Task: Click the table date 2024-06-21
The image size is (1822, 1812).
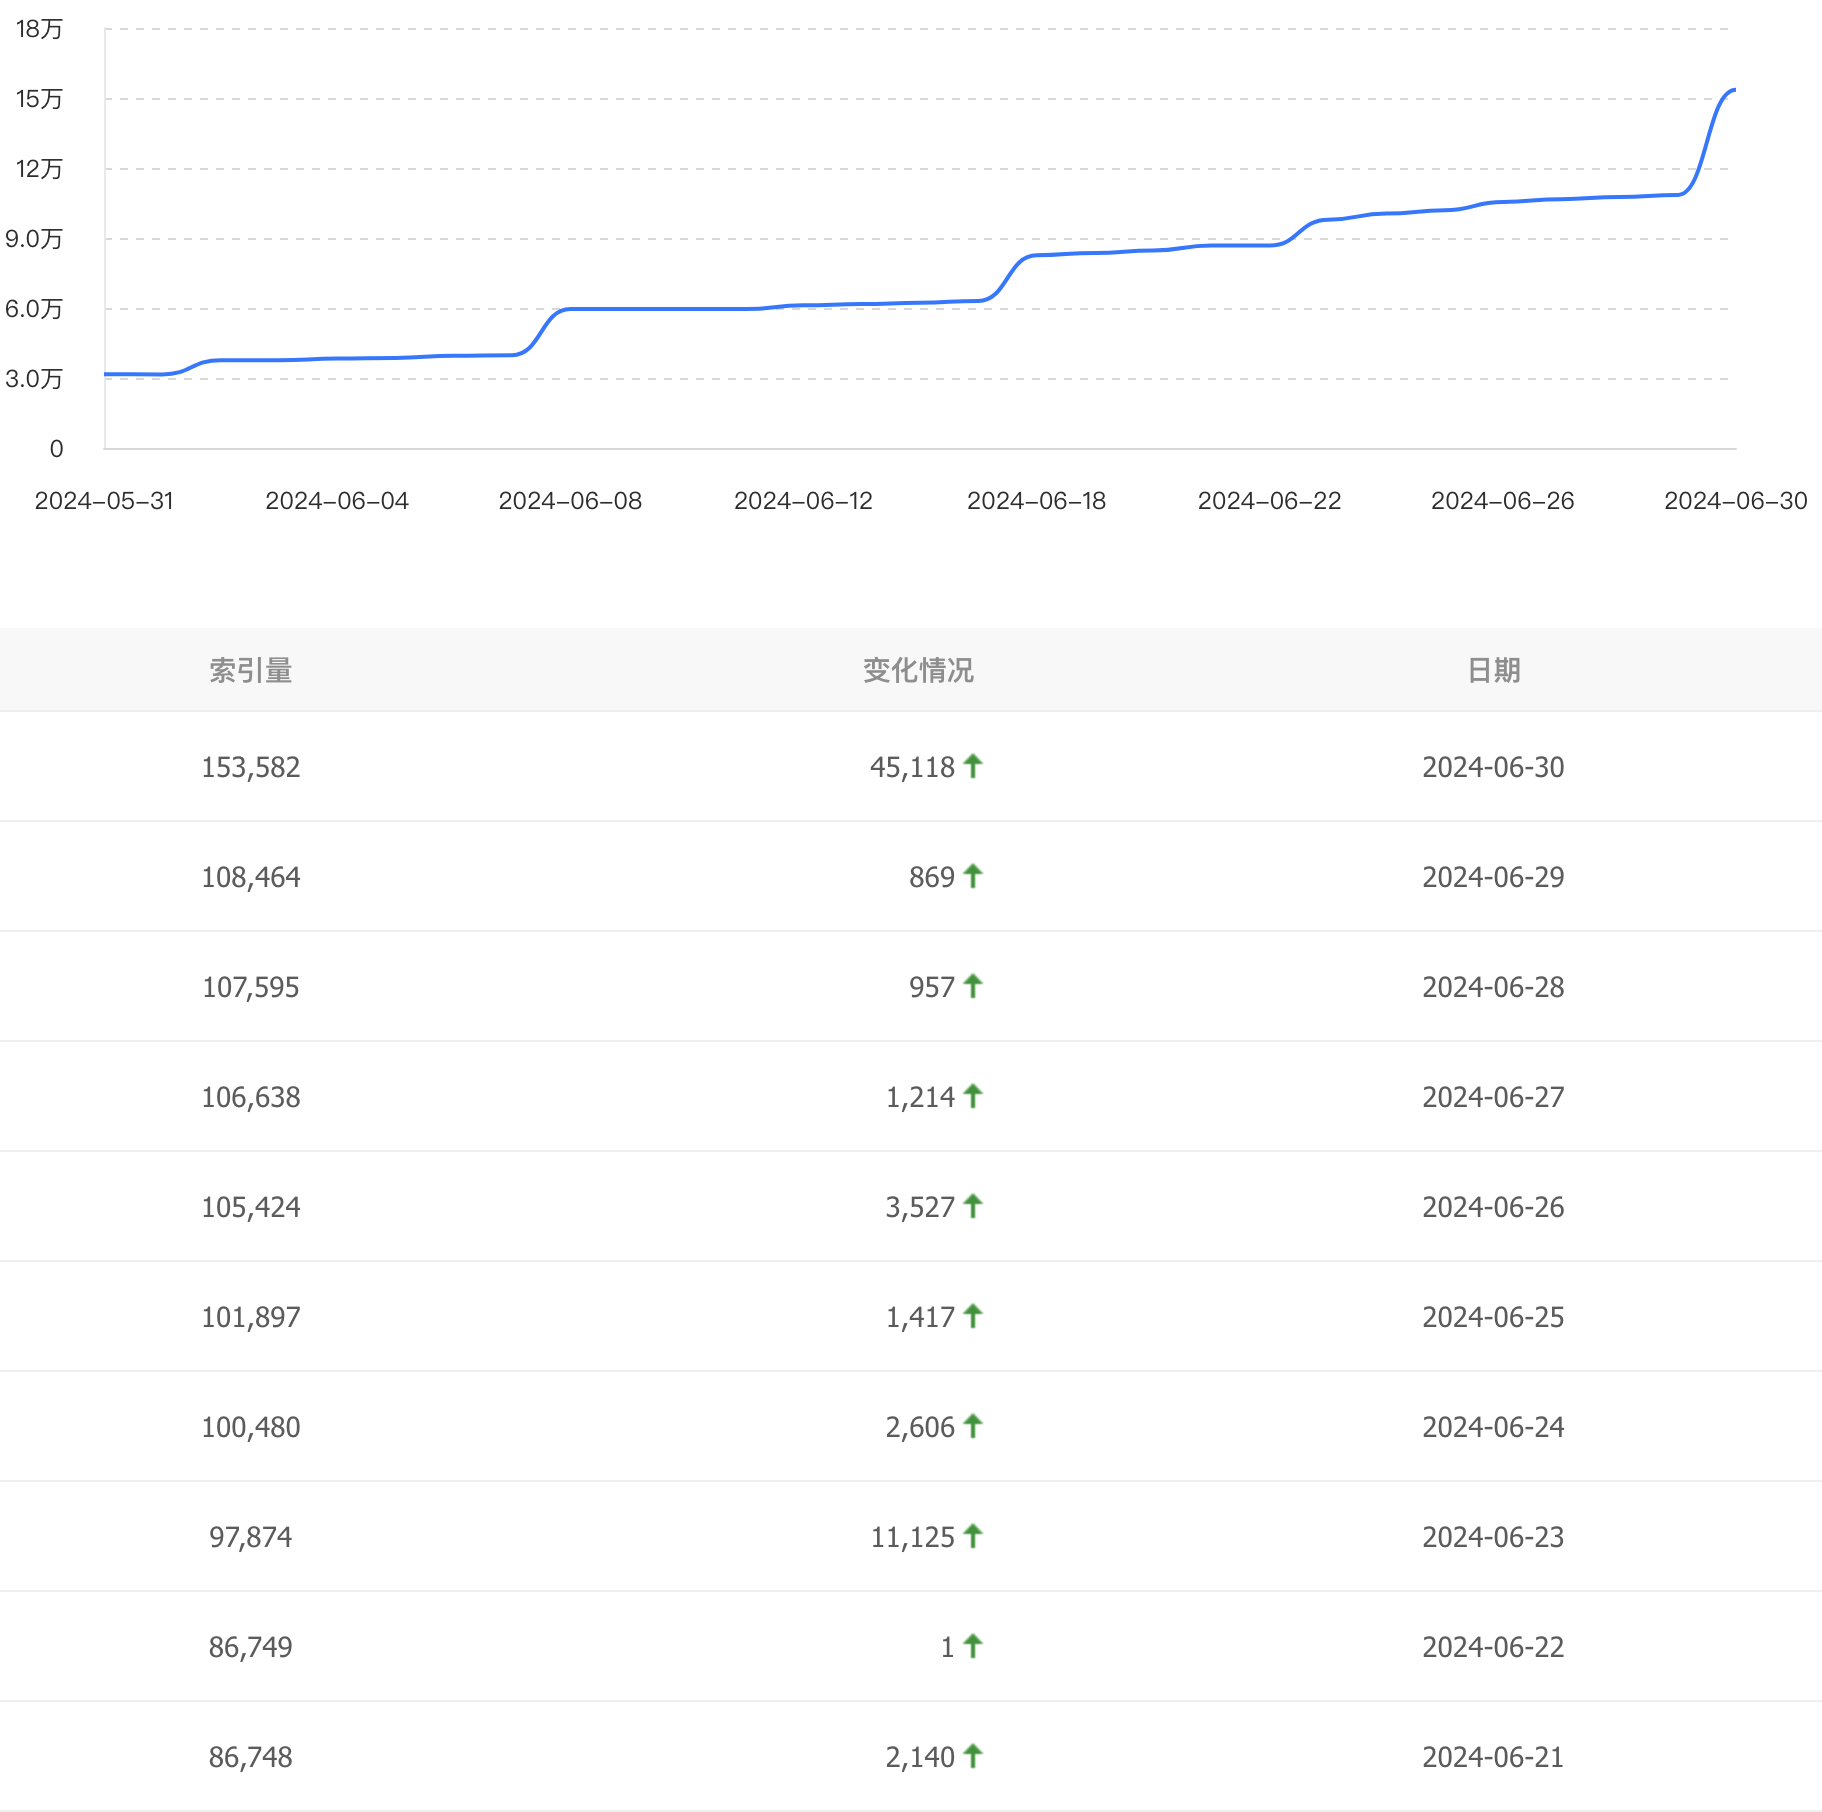Action: (x=1493, y=1757)
